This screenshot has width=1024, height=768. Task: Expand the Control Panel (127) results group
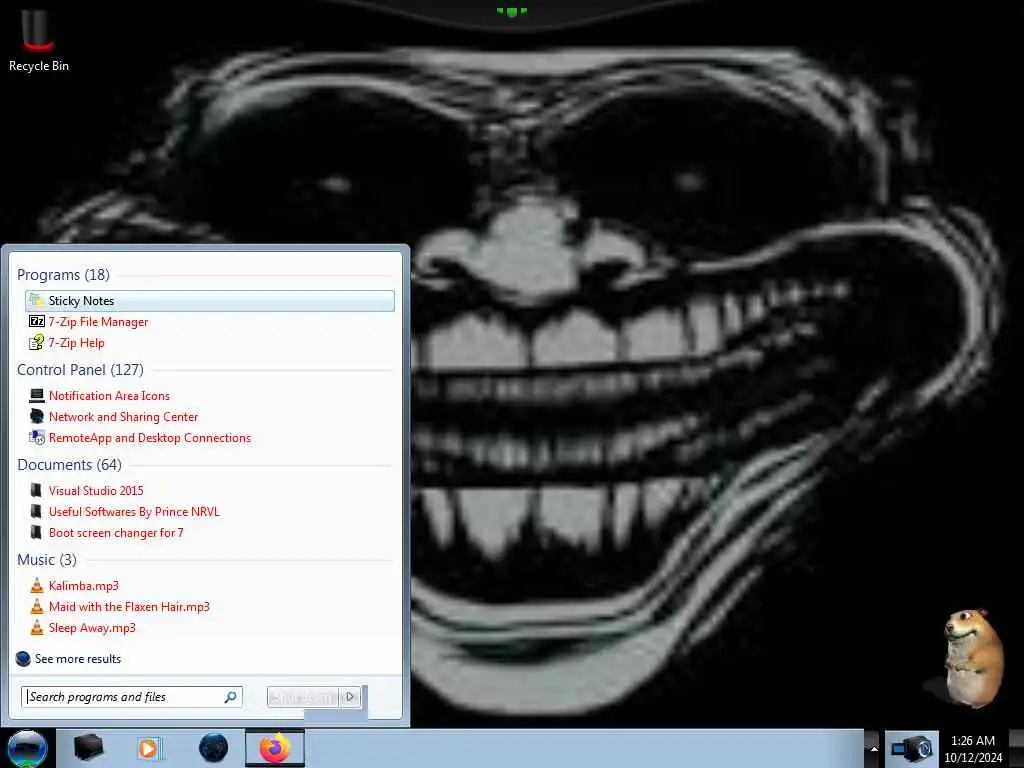[x=80, y=370]
